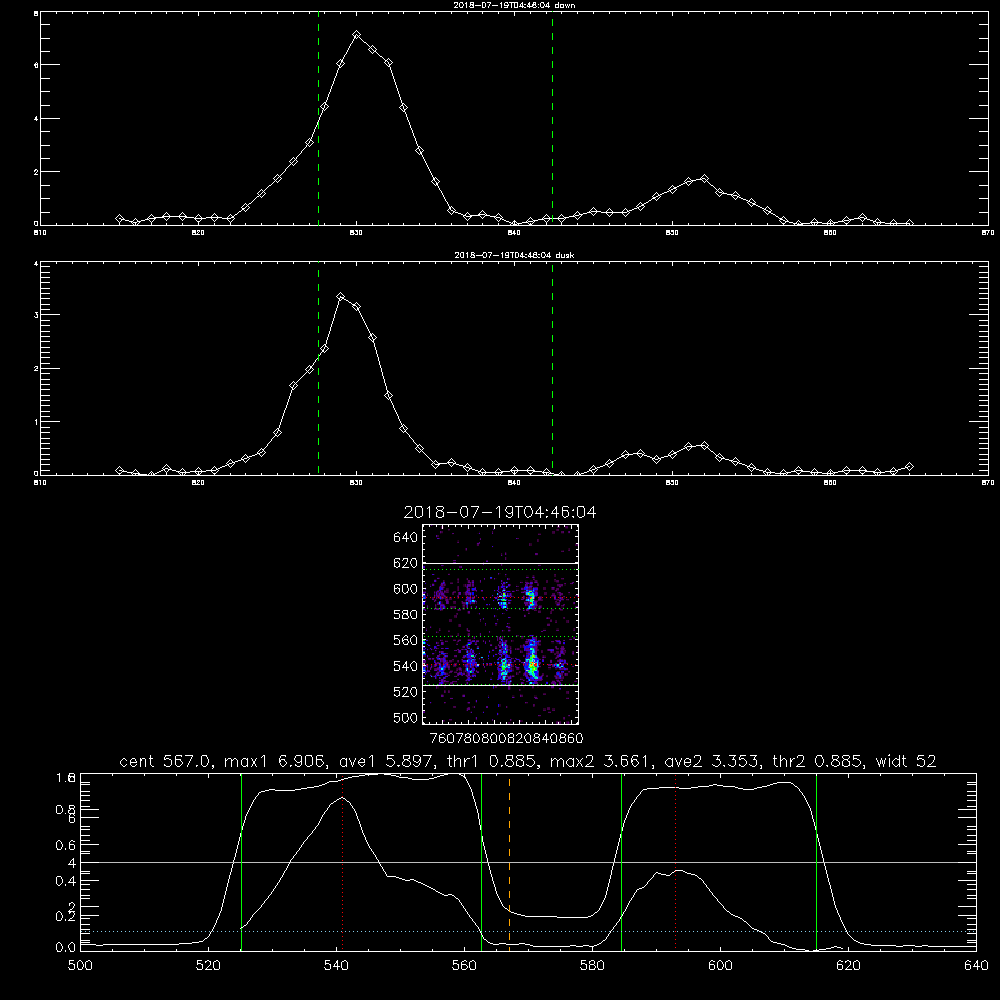
Task: Click "thr2 0.885" in the statistics line
Action: (818, 761)
